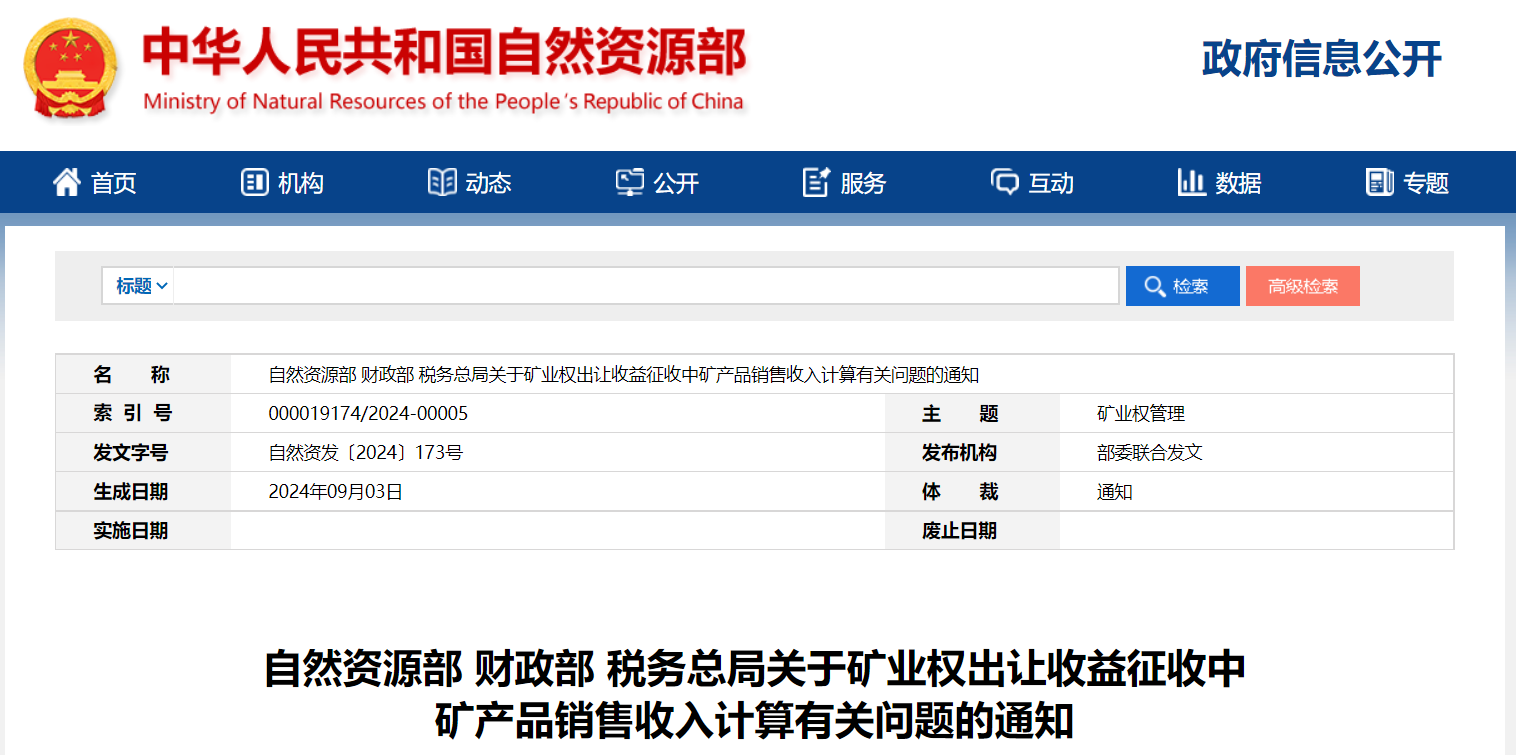Image resolution: width=1516 pixels, height=755 pixels.
Task: Click the bar chart icon for 数据
Action: 1191,182
